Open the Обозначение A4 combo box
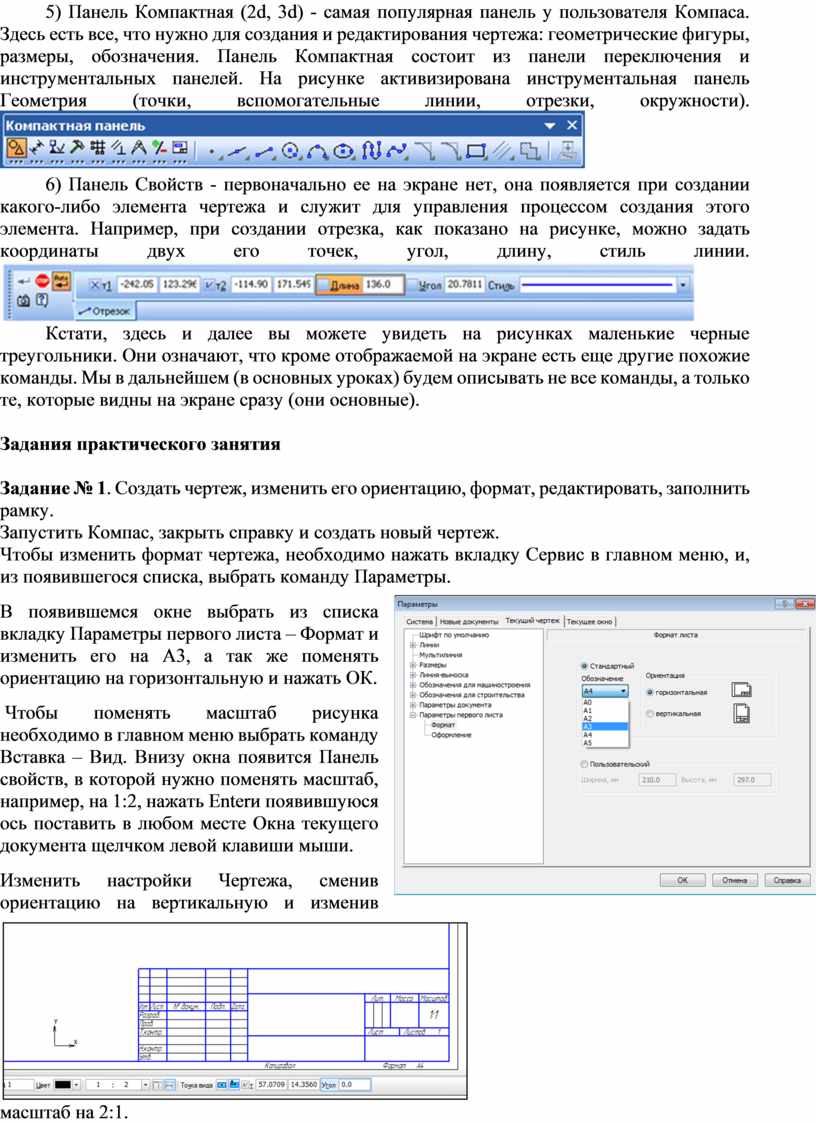This screenshot has width=816, height=1124. (x=604, y=691)
